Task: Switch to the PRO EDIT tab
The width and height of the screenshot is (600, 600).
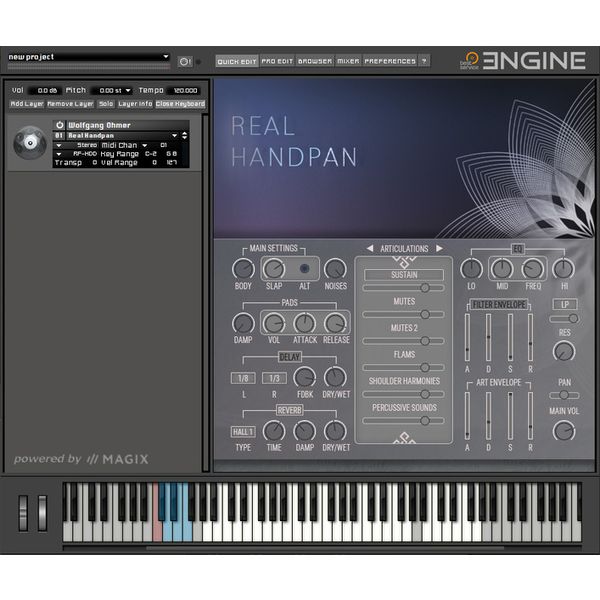Action: (x=277, y=61)
